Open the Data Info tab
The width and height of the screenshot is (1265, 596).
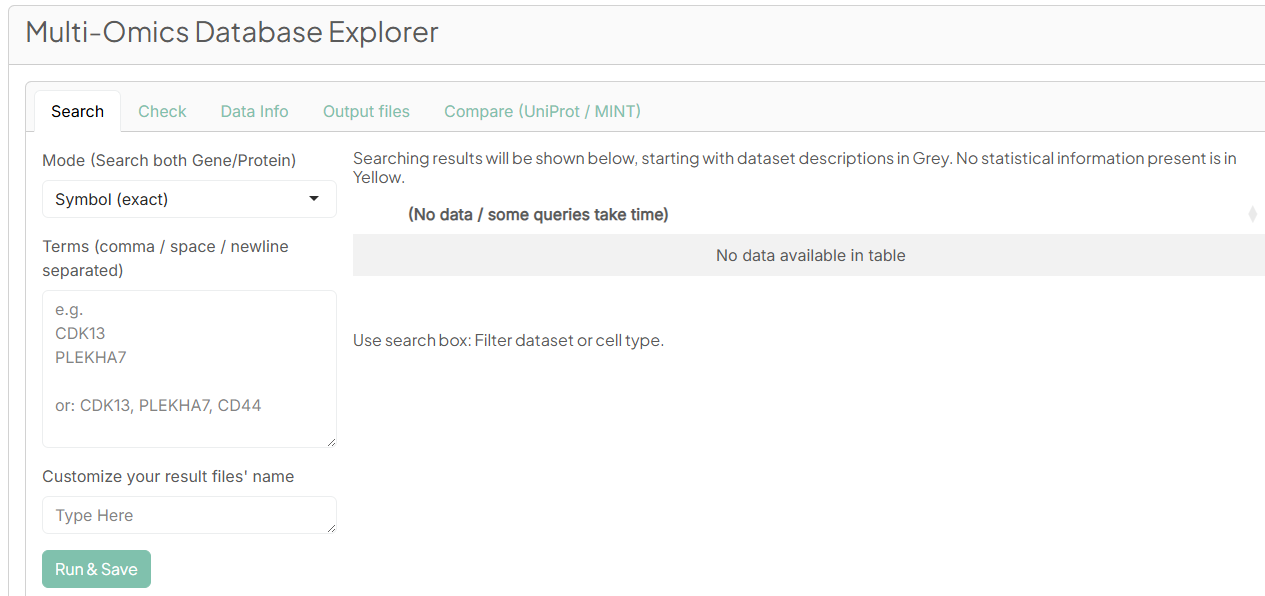[x=254, y=111]
